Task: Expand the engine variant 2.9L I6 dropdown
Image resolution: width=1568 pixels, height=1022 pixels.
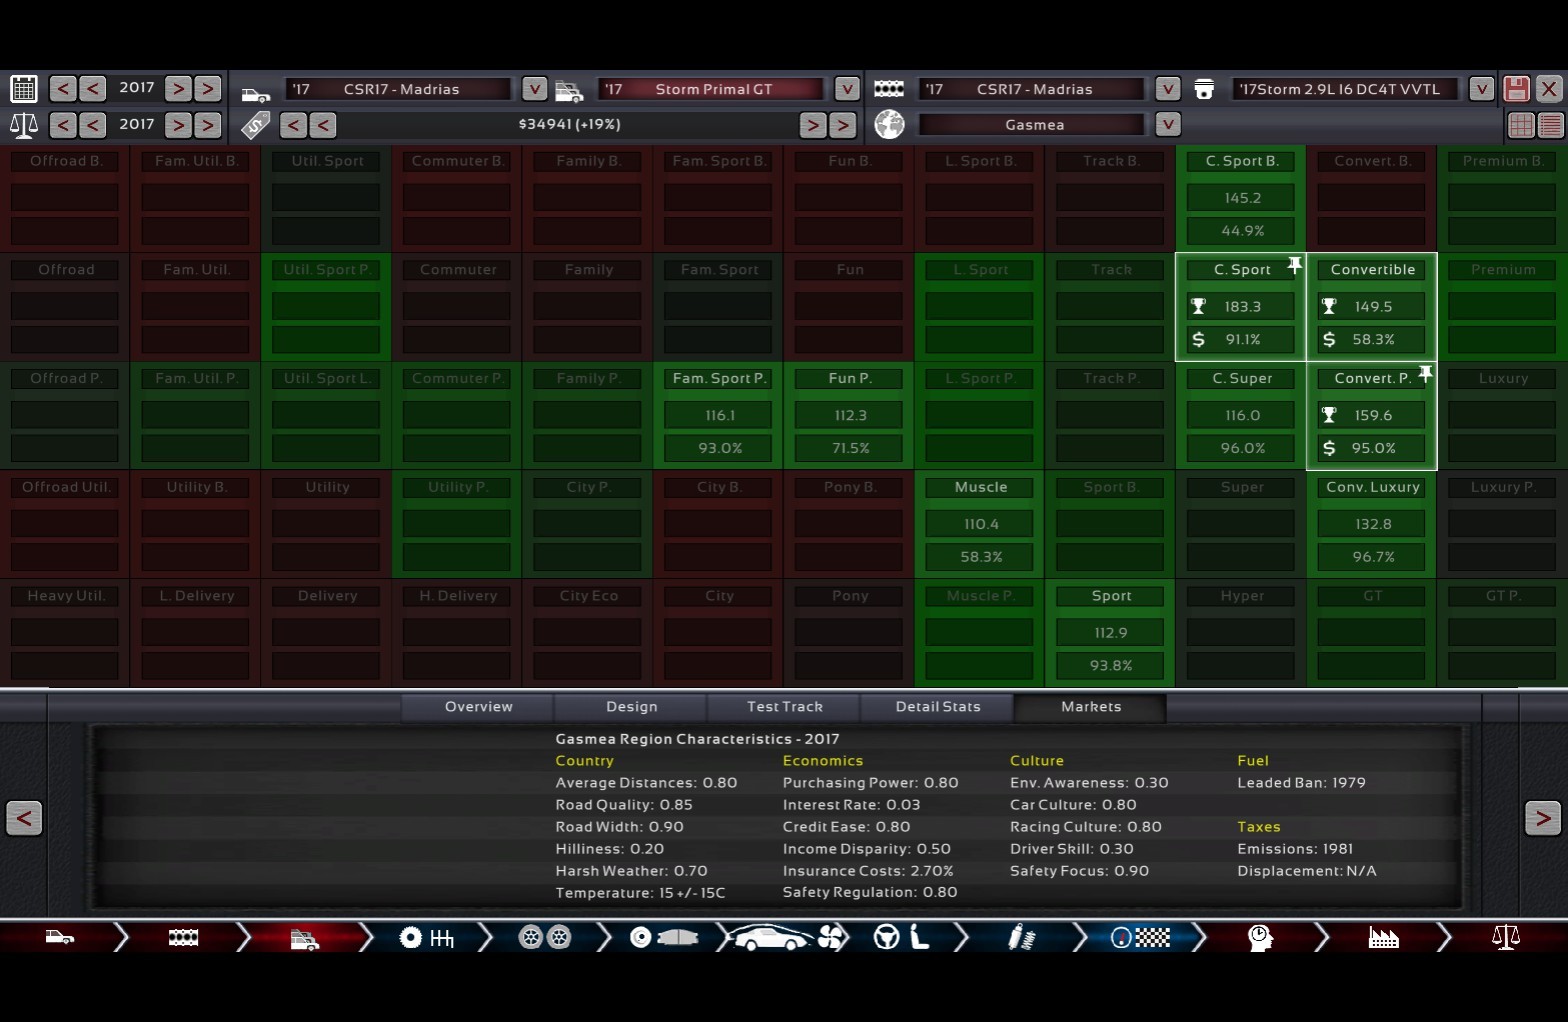Action: (x=1481, y=89)
